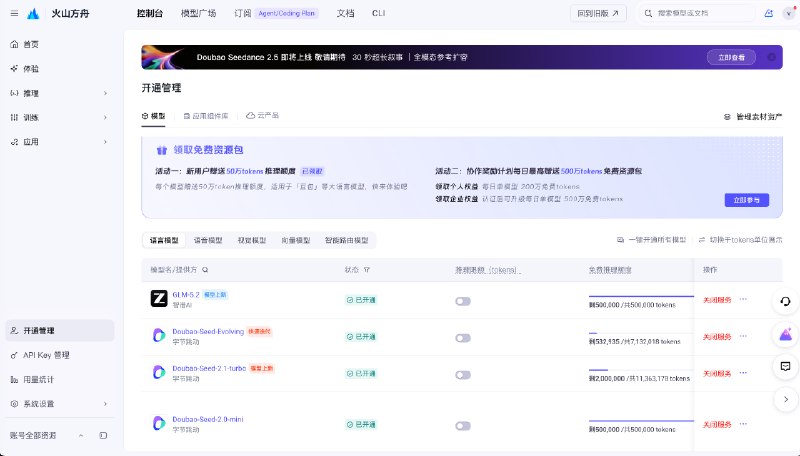Toggle inference limit switch for Doubao-Seed-Evolving
This screenshot has width=800, height=456.
click(463, 338)
